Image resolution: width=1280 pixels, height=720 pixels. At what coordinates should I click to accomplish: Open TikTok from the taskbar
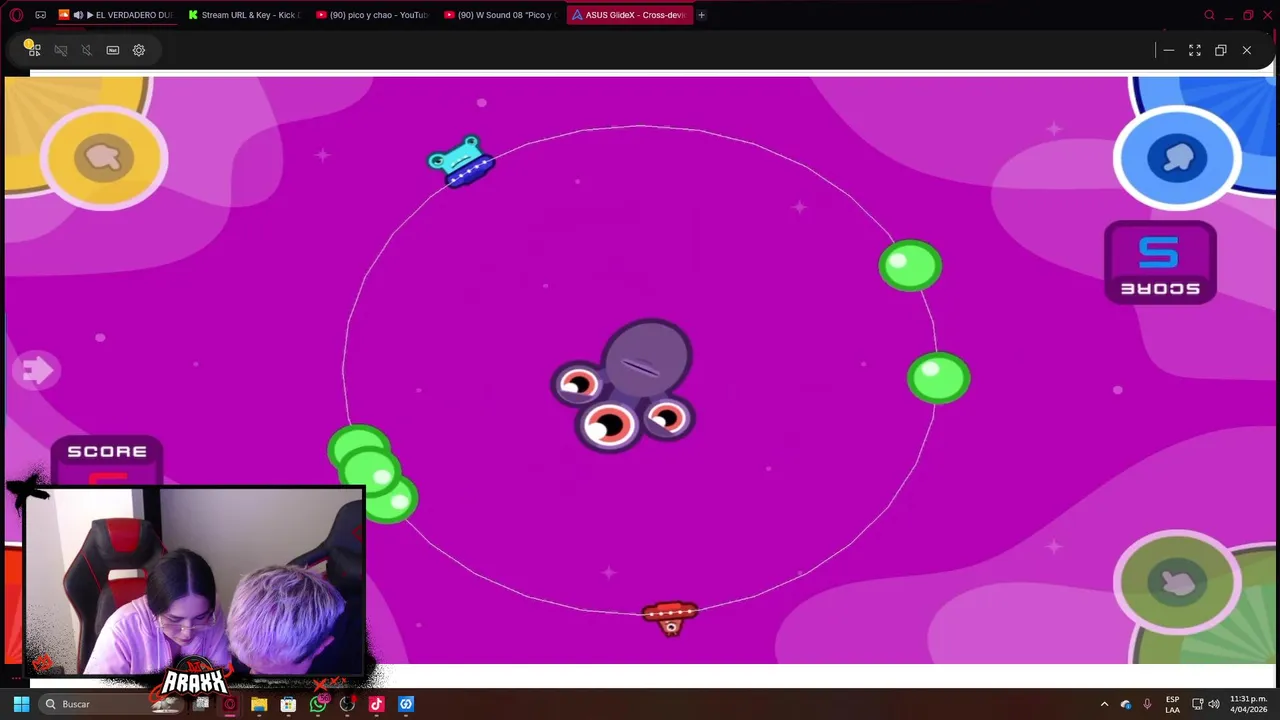tap(376, 704)
